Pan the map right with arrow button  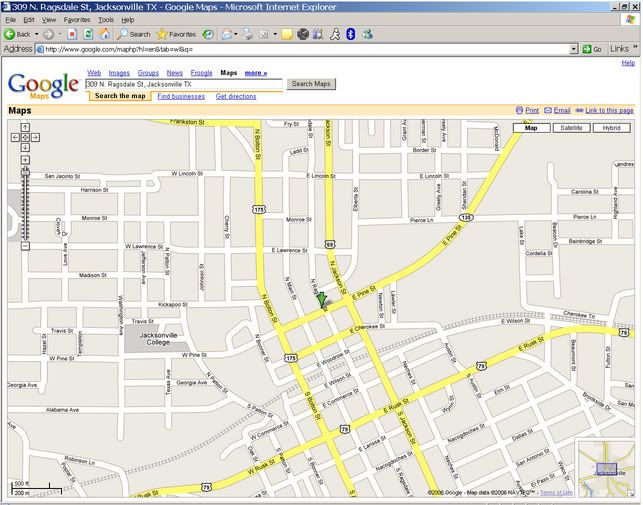point(35,137)
